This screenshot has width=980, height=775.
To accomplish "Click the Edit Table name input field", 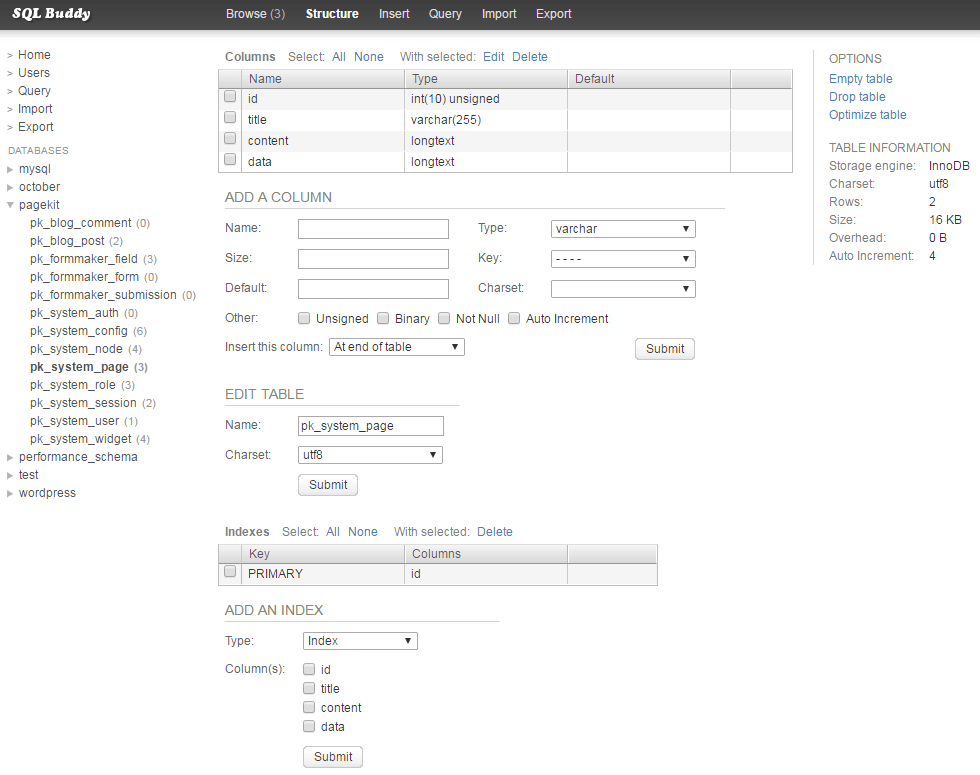I will point(371,426).
